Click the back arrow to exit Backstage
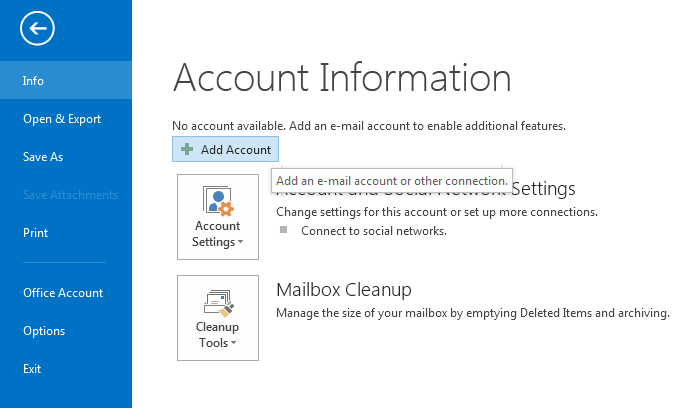Screen dimensions: 675x408 pos(37,29)
